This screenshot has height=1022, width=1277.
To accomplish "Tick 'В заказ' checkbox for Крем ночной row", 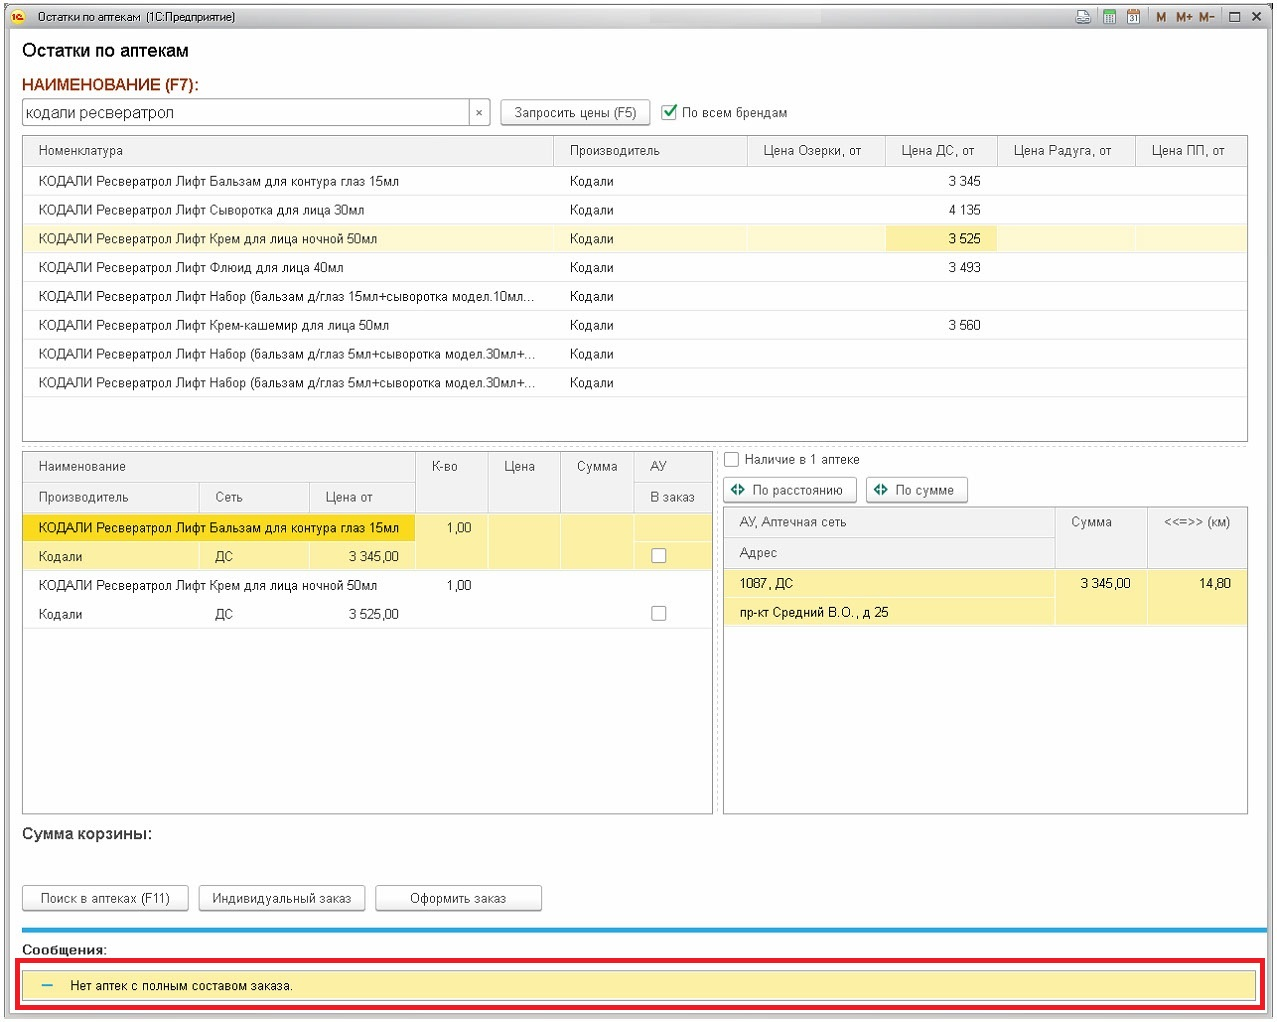I will tap(658, 614).
